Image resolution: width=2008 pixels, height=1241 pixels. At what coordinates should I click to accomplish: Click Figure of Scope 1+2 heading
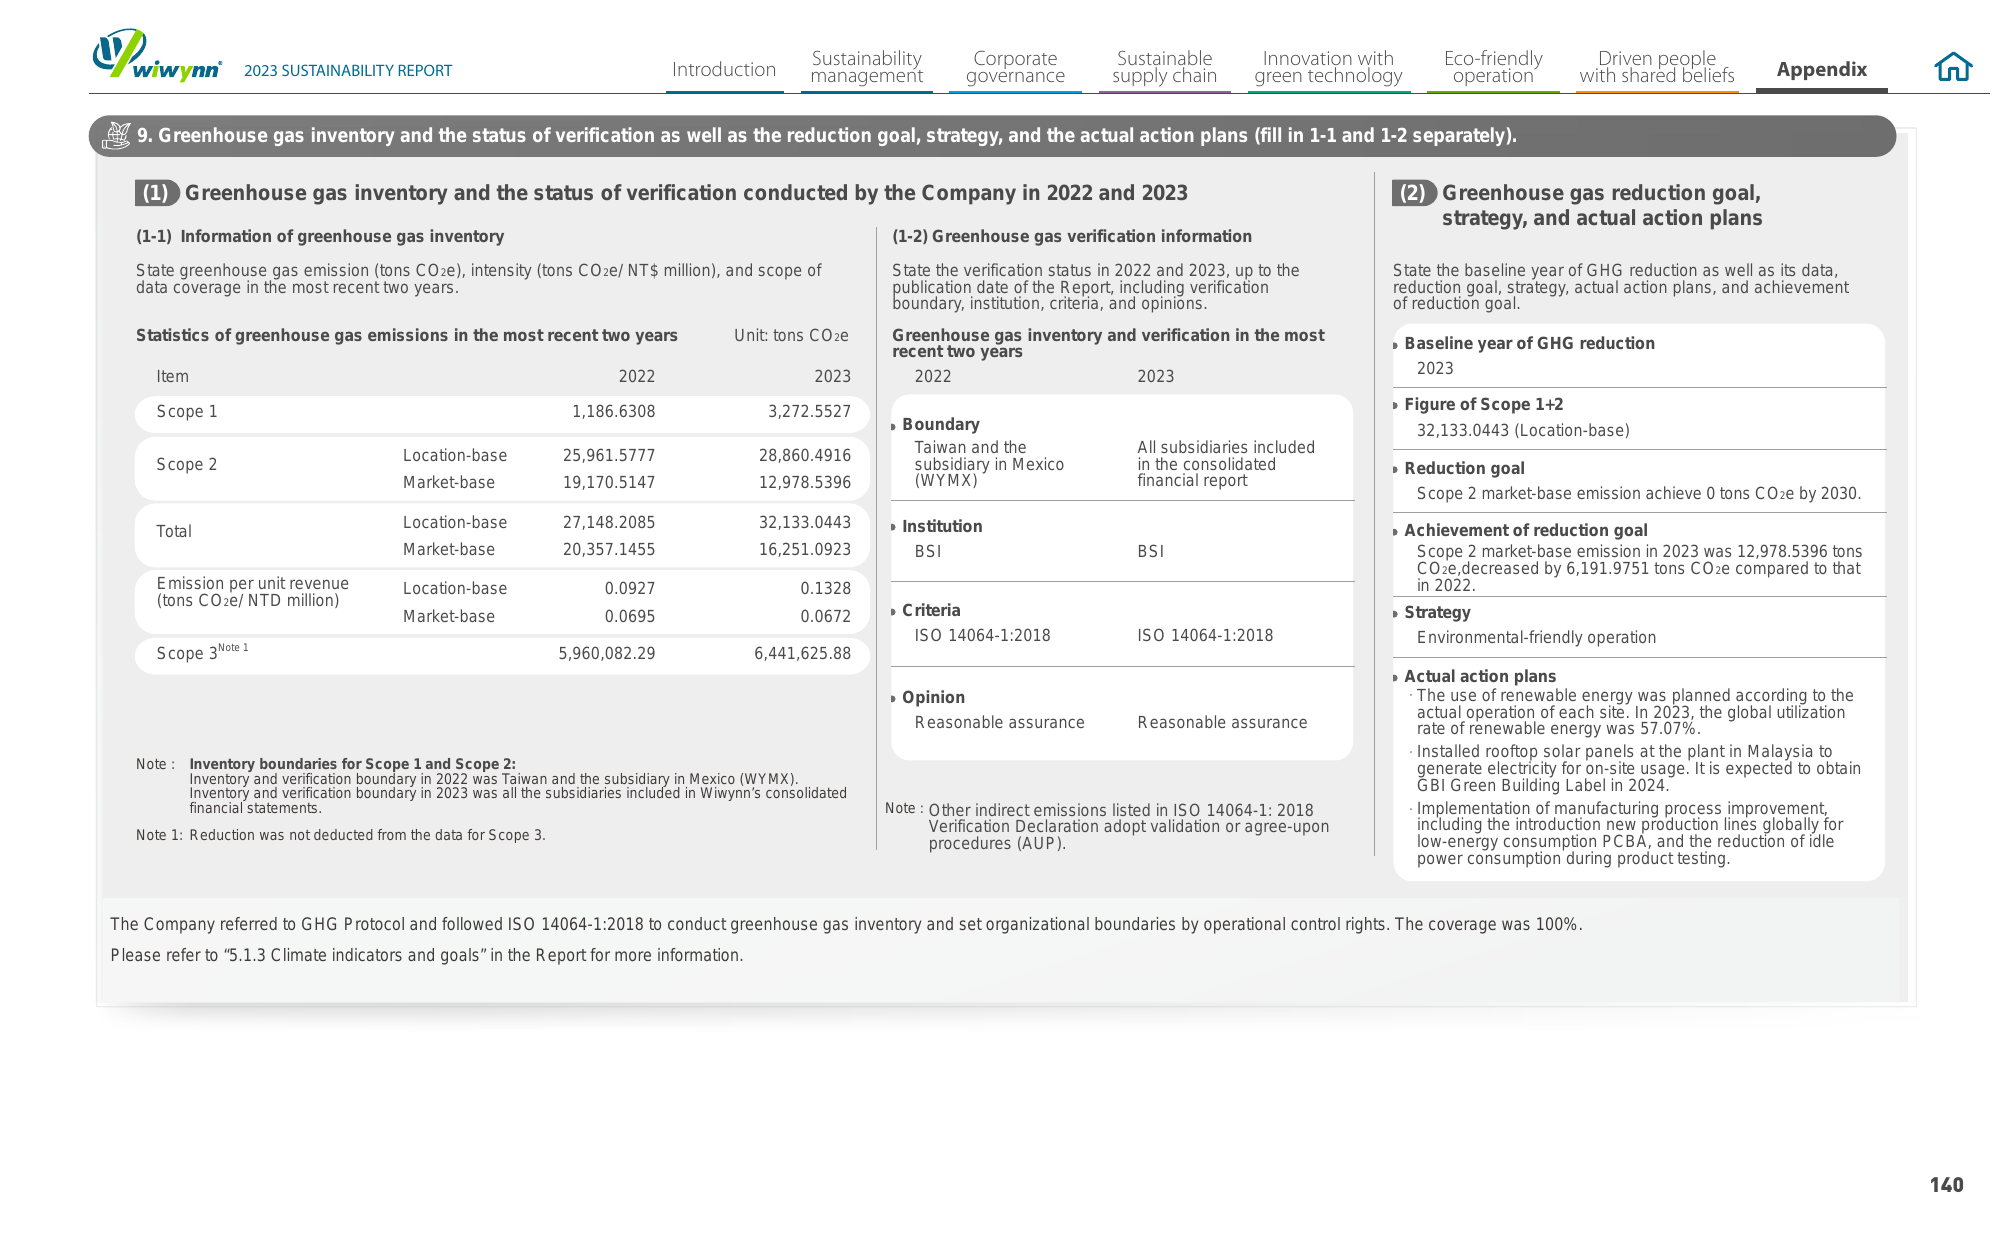1483,404
